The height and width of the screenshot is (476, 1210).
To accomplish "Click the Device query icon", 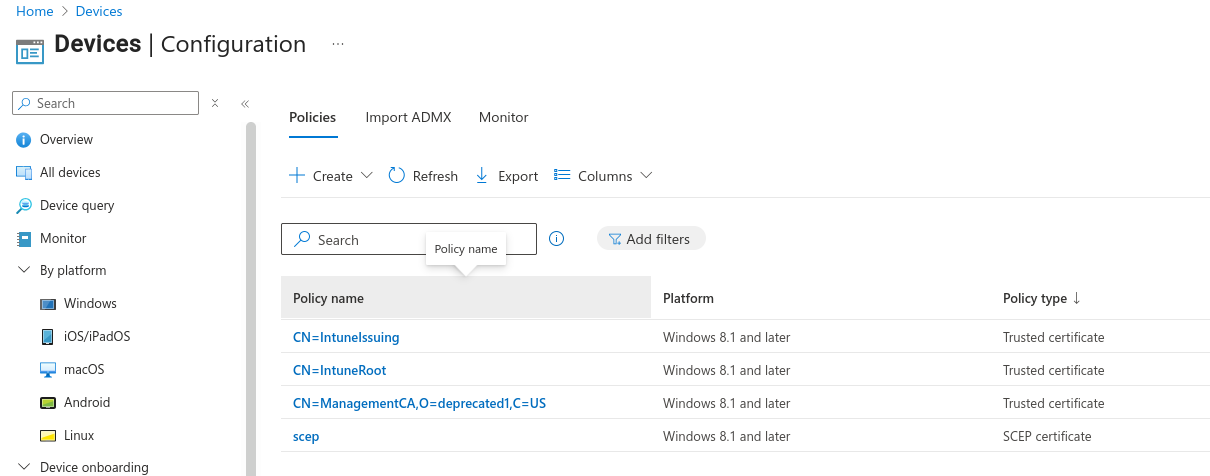I will pyautogui.click(x=24, y=206).
